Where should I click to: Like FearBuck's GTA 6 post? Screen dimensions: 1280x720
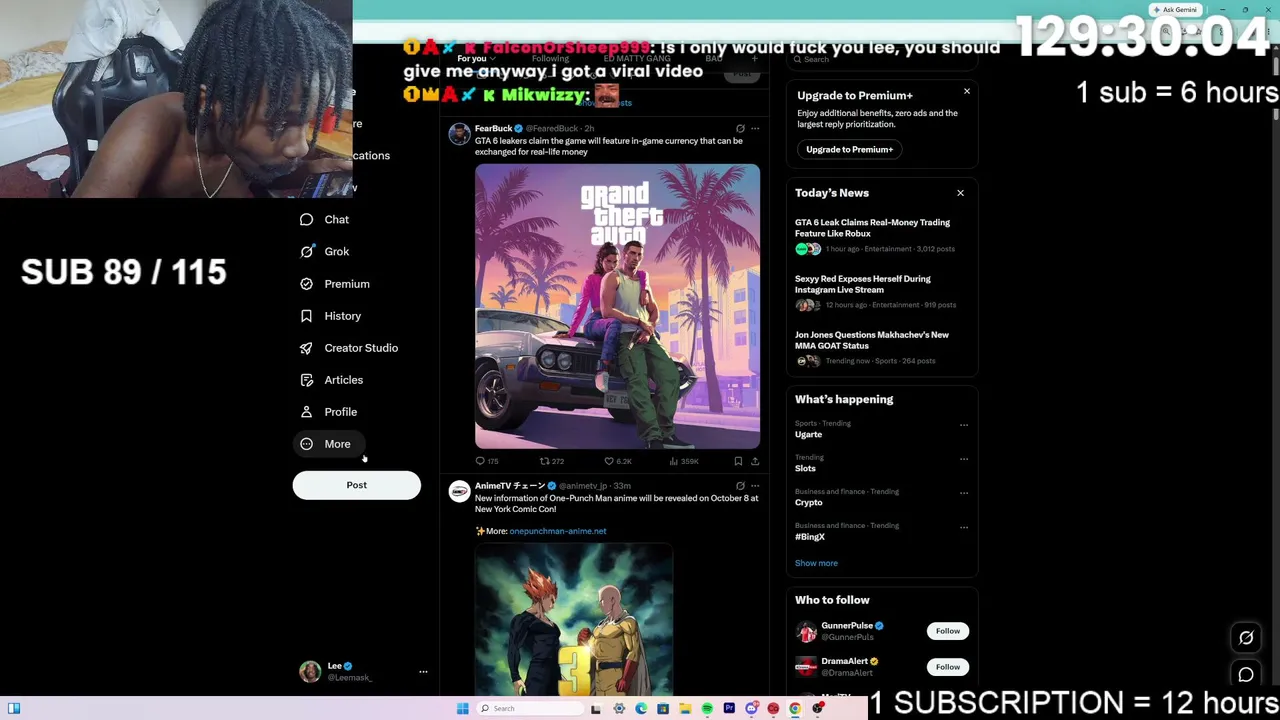pos(617,461)
